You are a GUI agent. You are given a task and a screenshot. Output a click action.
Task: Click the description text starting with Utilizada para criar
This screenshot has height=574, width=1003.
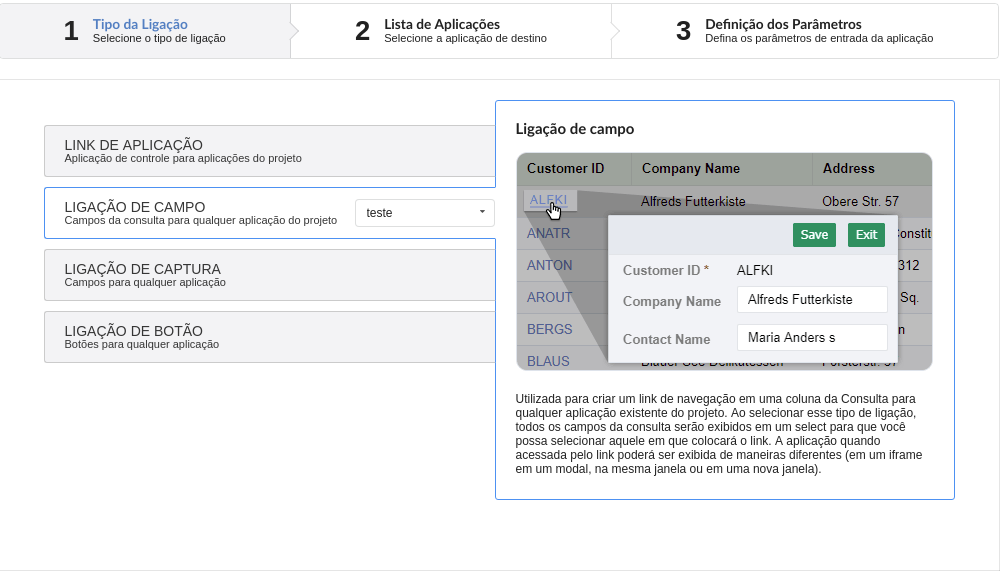click(719, 434)
